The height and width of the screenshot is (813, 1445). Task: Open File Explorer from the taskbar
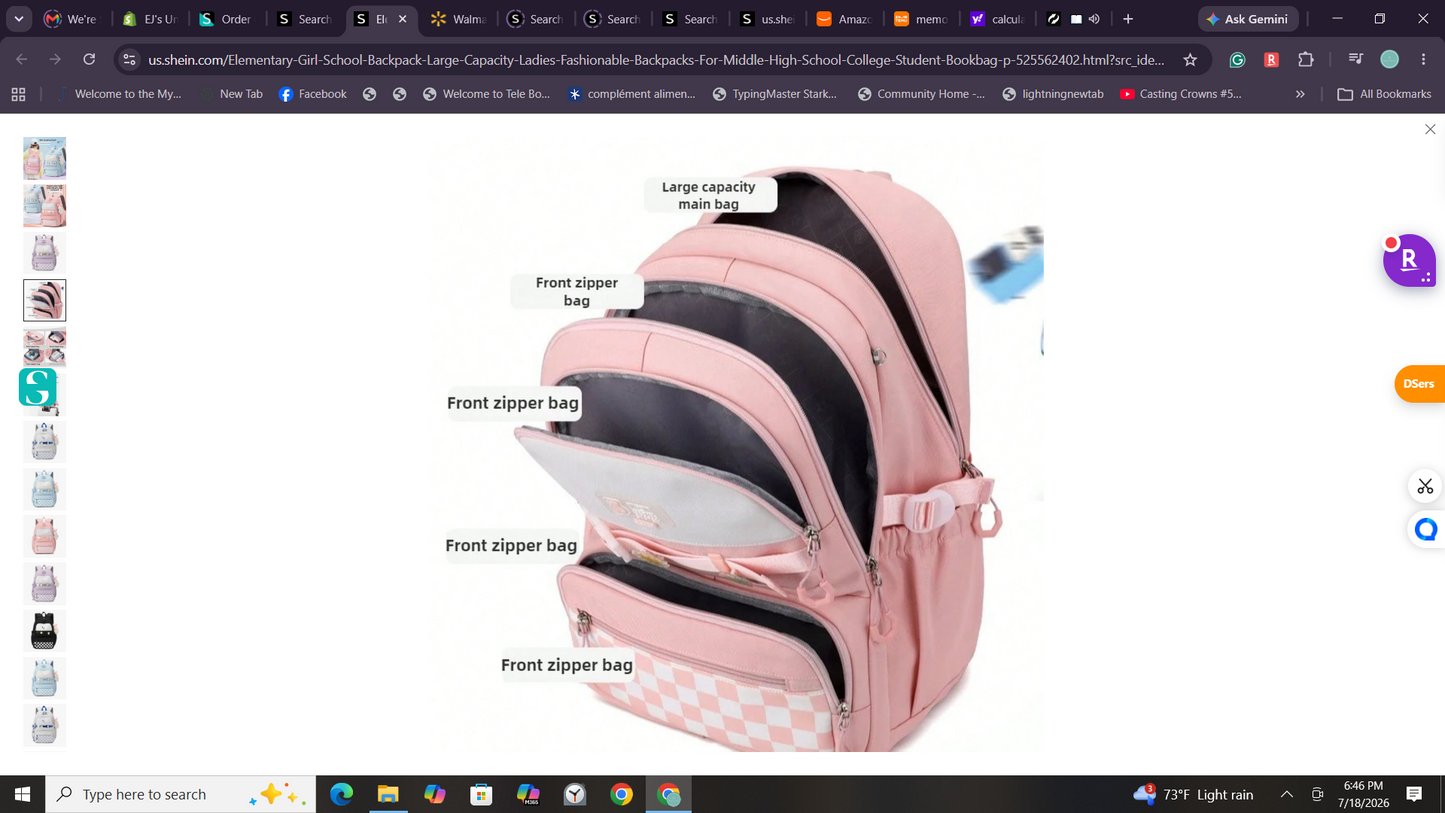(x=388, y=794)
